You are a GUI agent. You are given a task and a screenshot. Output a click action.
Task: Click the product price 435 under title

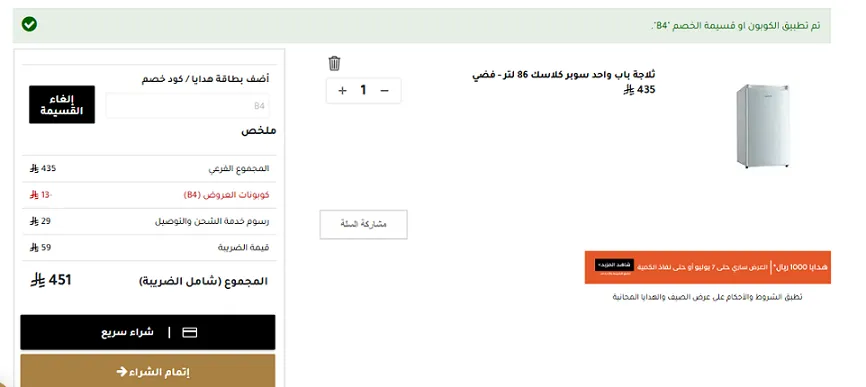click(640, 89)
